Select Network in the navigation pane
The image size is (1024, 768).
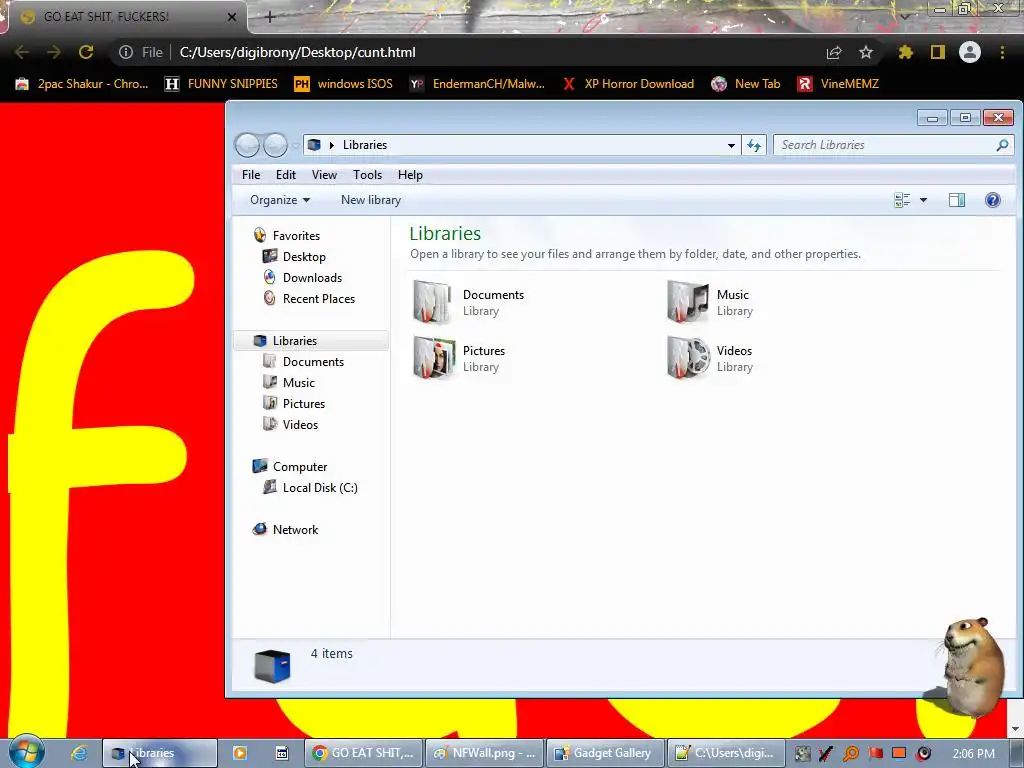pos(285,529)
